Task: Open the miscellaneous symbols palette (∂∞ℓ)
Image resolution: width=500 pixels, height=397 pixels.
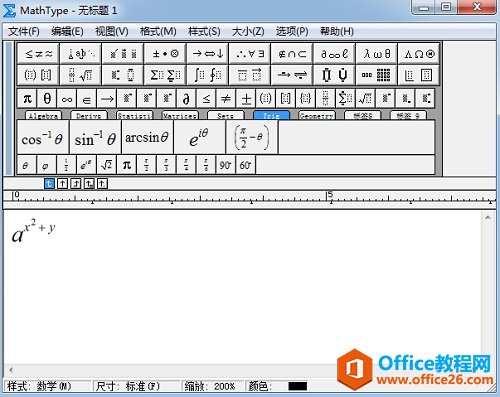Action: coord(334,54)
